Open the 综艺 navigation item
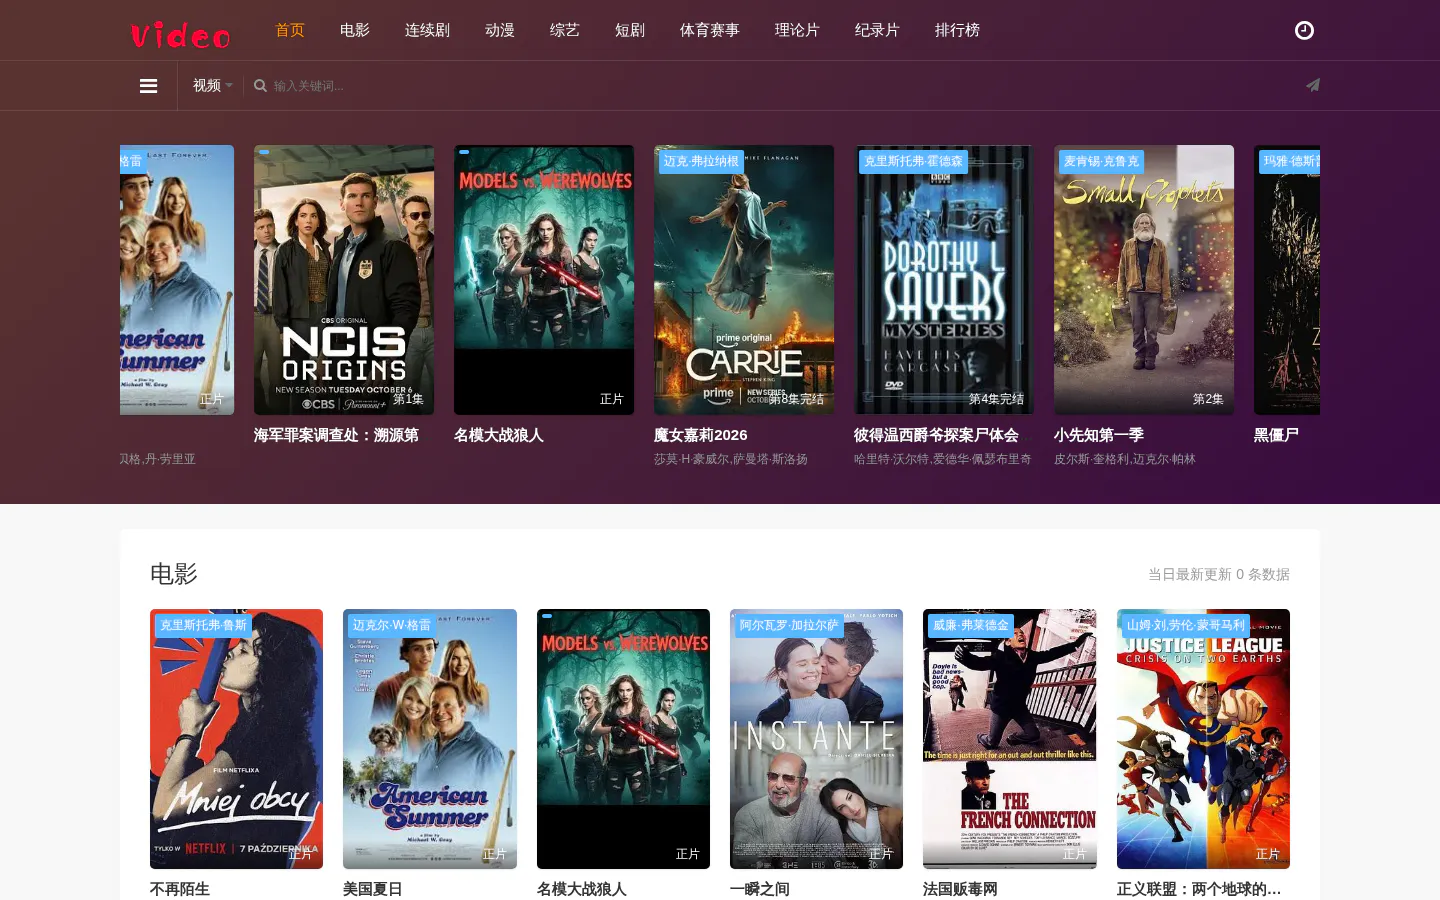Viewport: 1440px width, 900px height. coord(565,30)
